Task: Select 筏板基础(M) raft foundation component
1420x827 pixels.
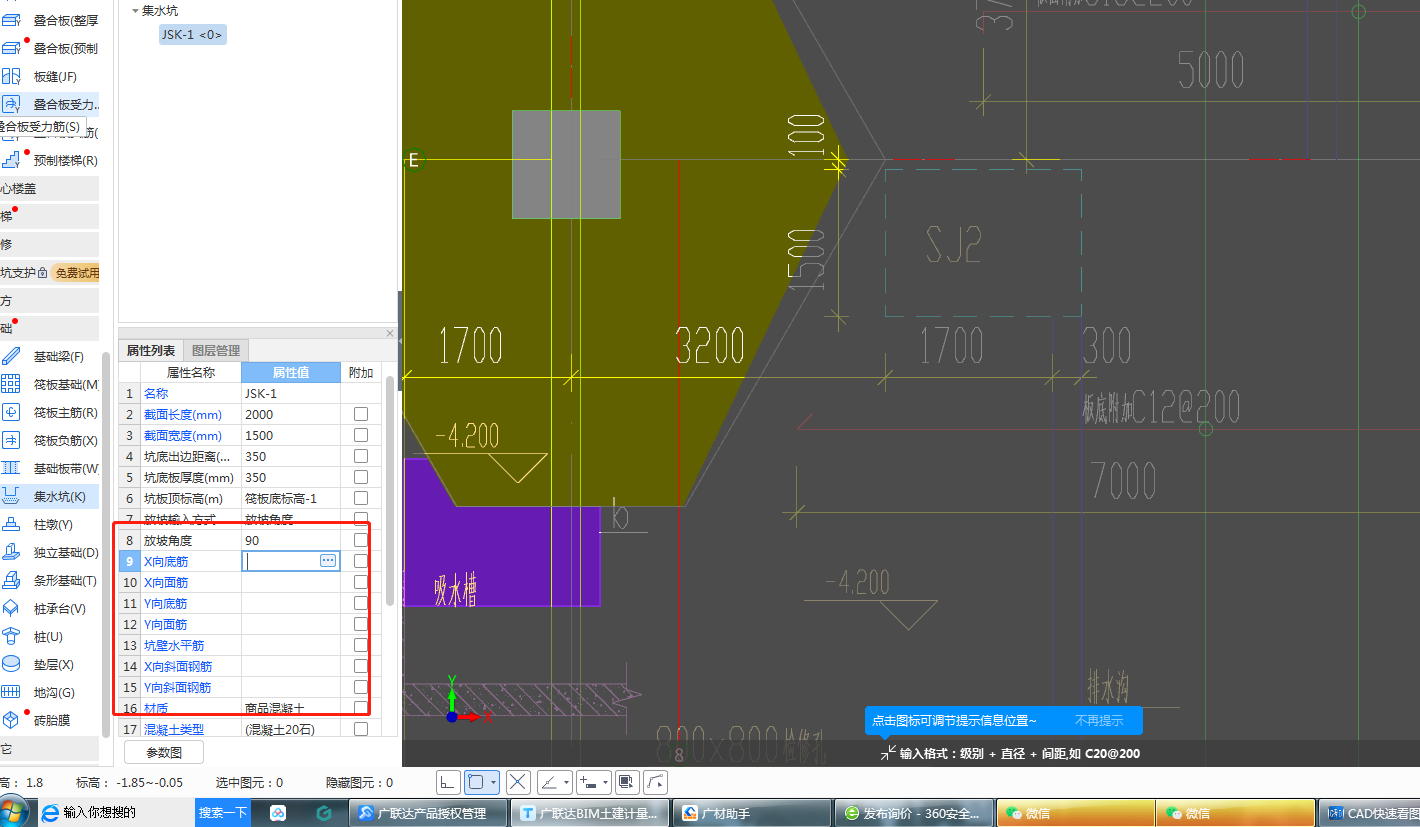Action: coord(50,385)
